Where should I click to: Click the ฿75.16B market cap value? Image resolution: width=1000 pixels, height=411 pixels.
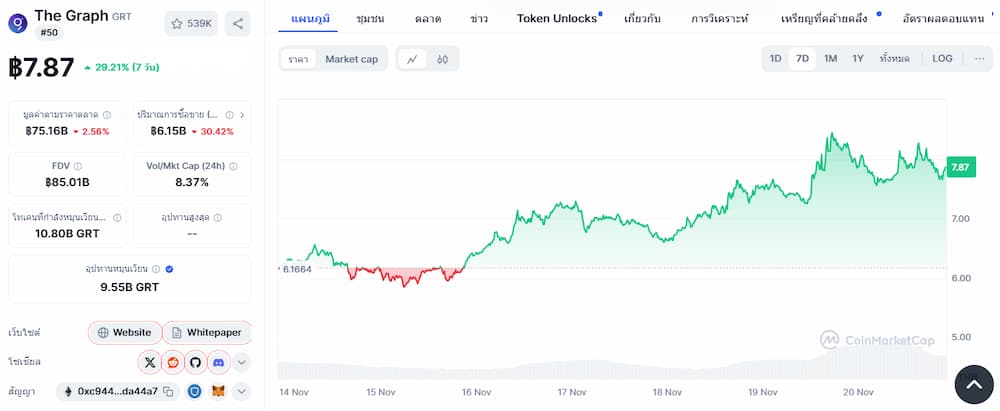point(47,131)
